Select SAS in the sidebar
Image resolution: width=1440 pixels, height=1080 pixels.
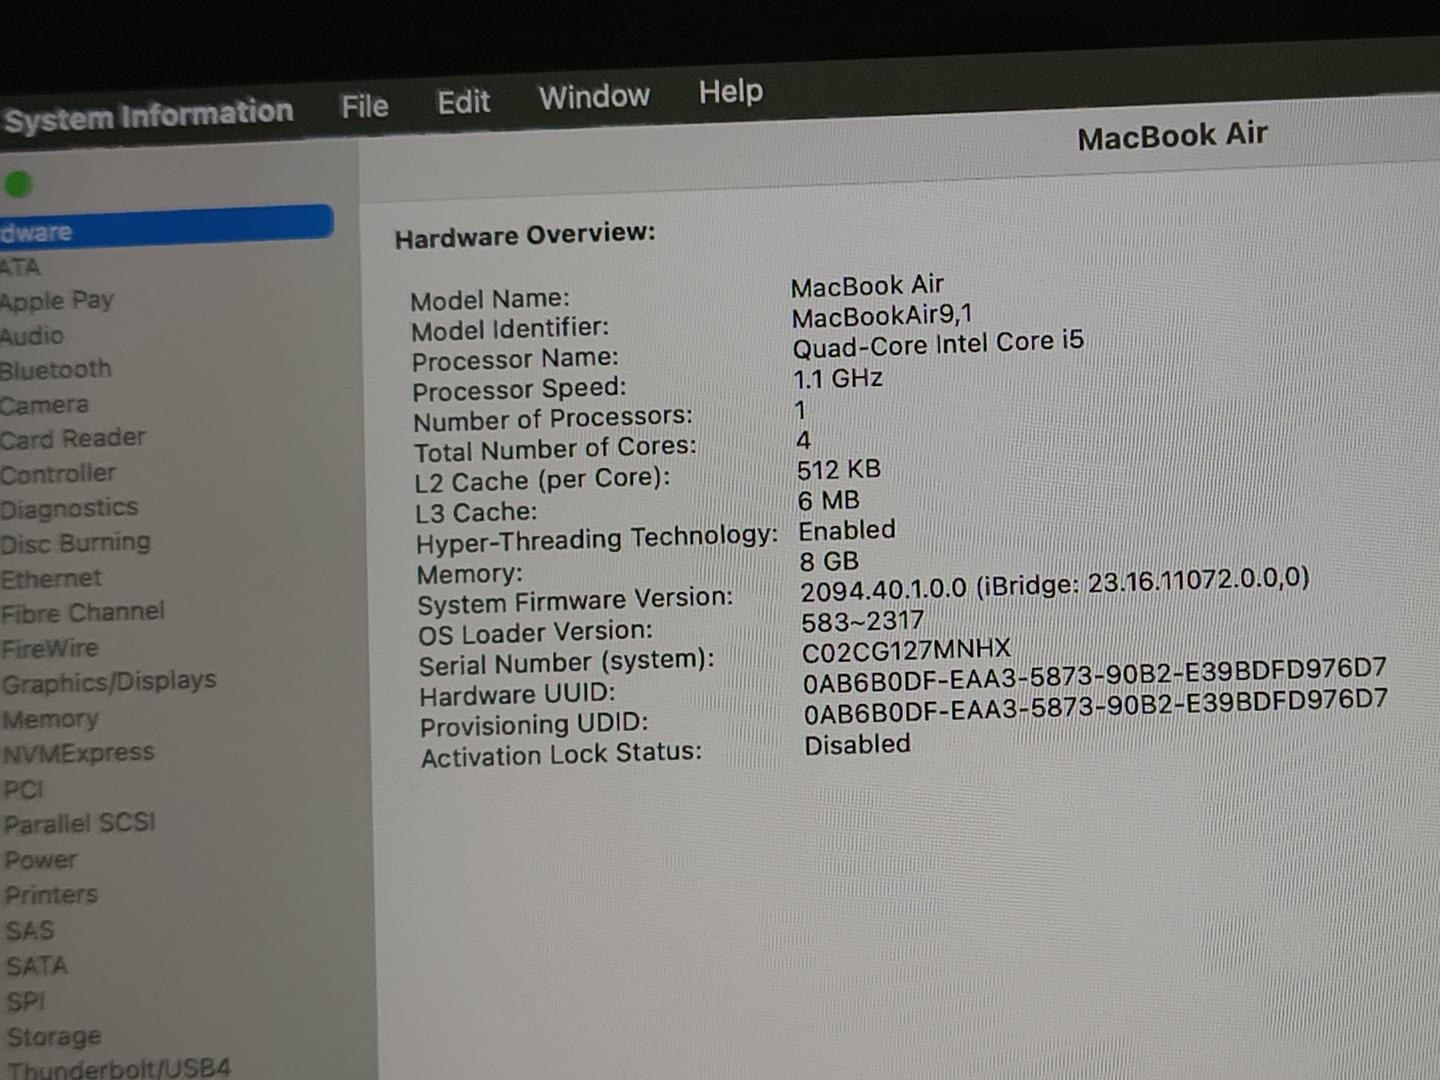(x=30, y=930)
